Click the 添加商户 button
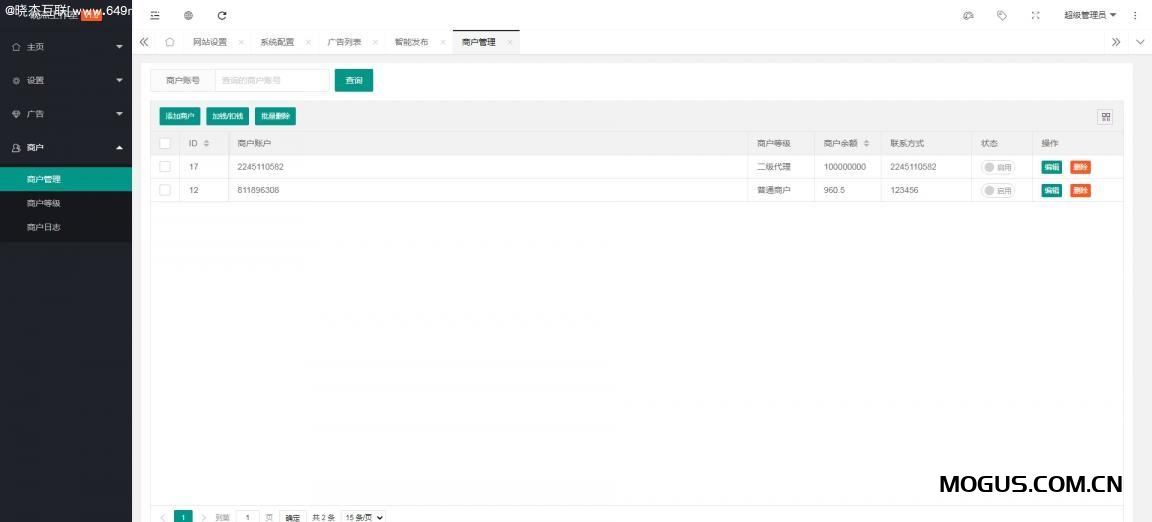The width and height of the screenshot is (1152, 522). coord(180,117)
